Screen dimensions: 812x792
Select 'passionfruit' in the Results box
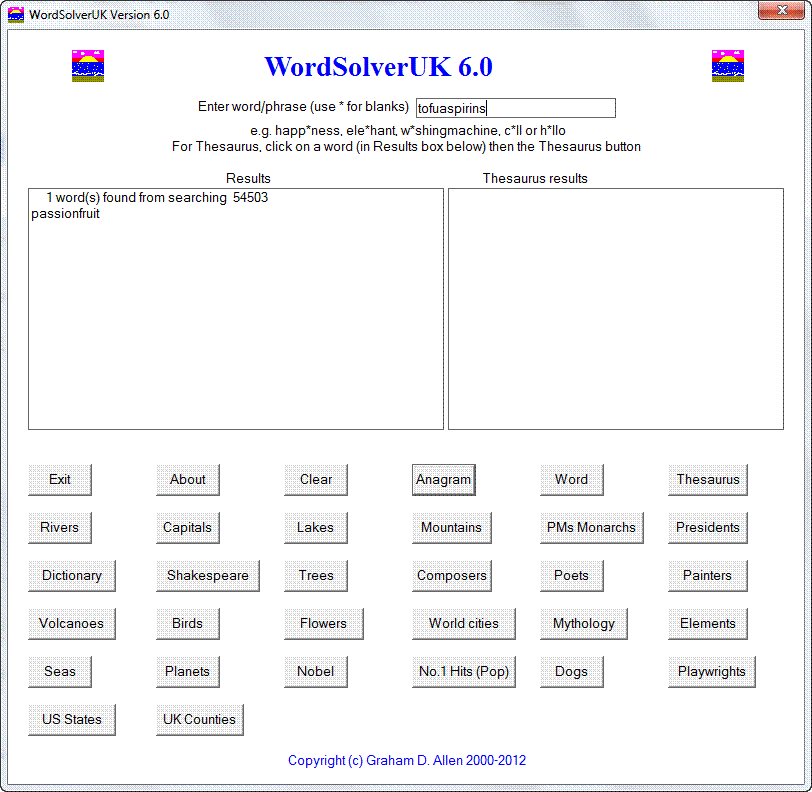(66, 213)
